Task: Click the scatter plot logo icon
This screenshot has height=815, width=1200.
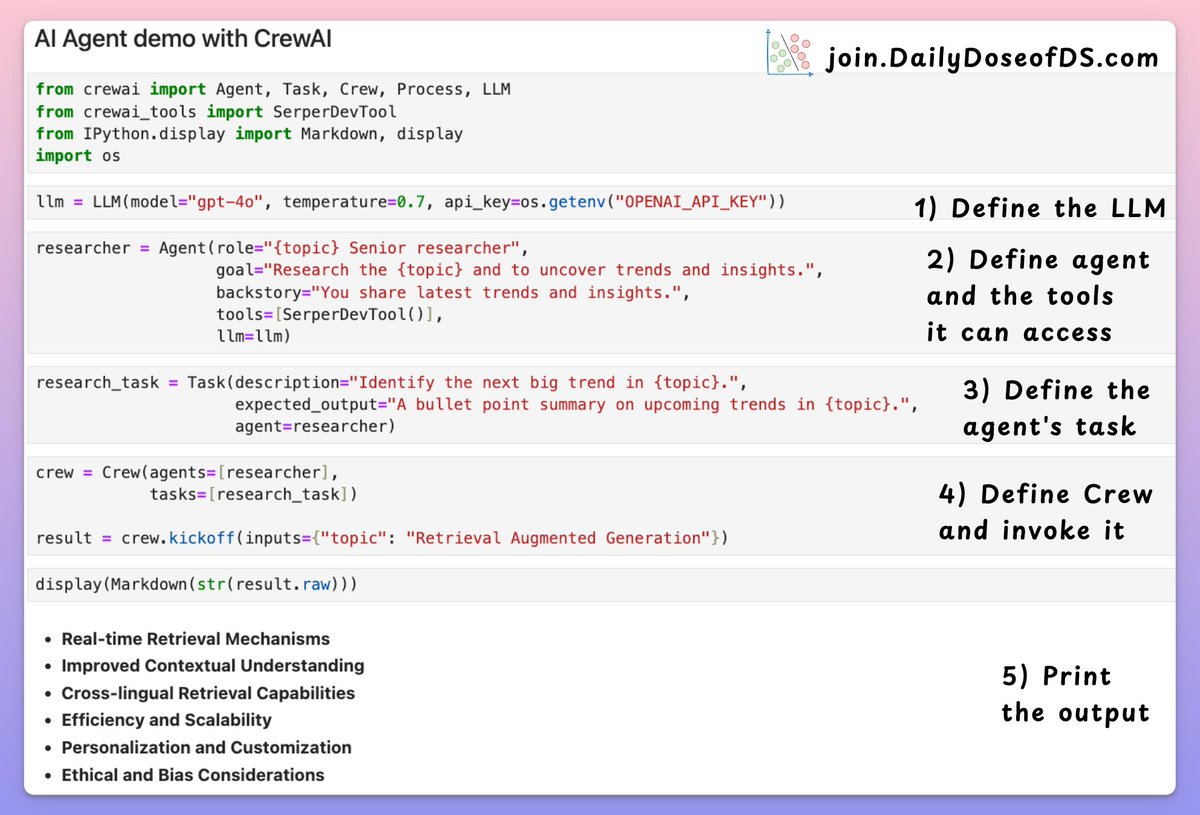Action: (788, 54)
